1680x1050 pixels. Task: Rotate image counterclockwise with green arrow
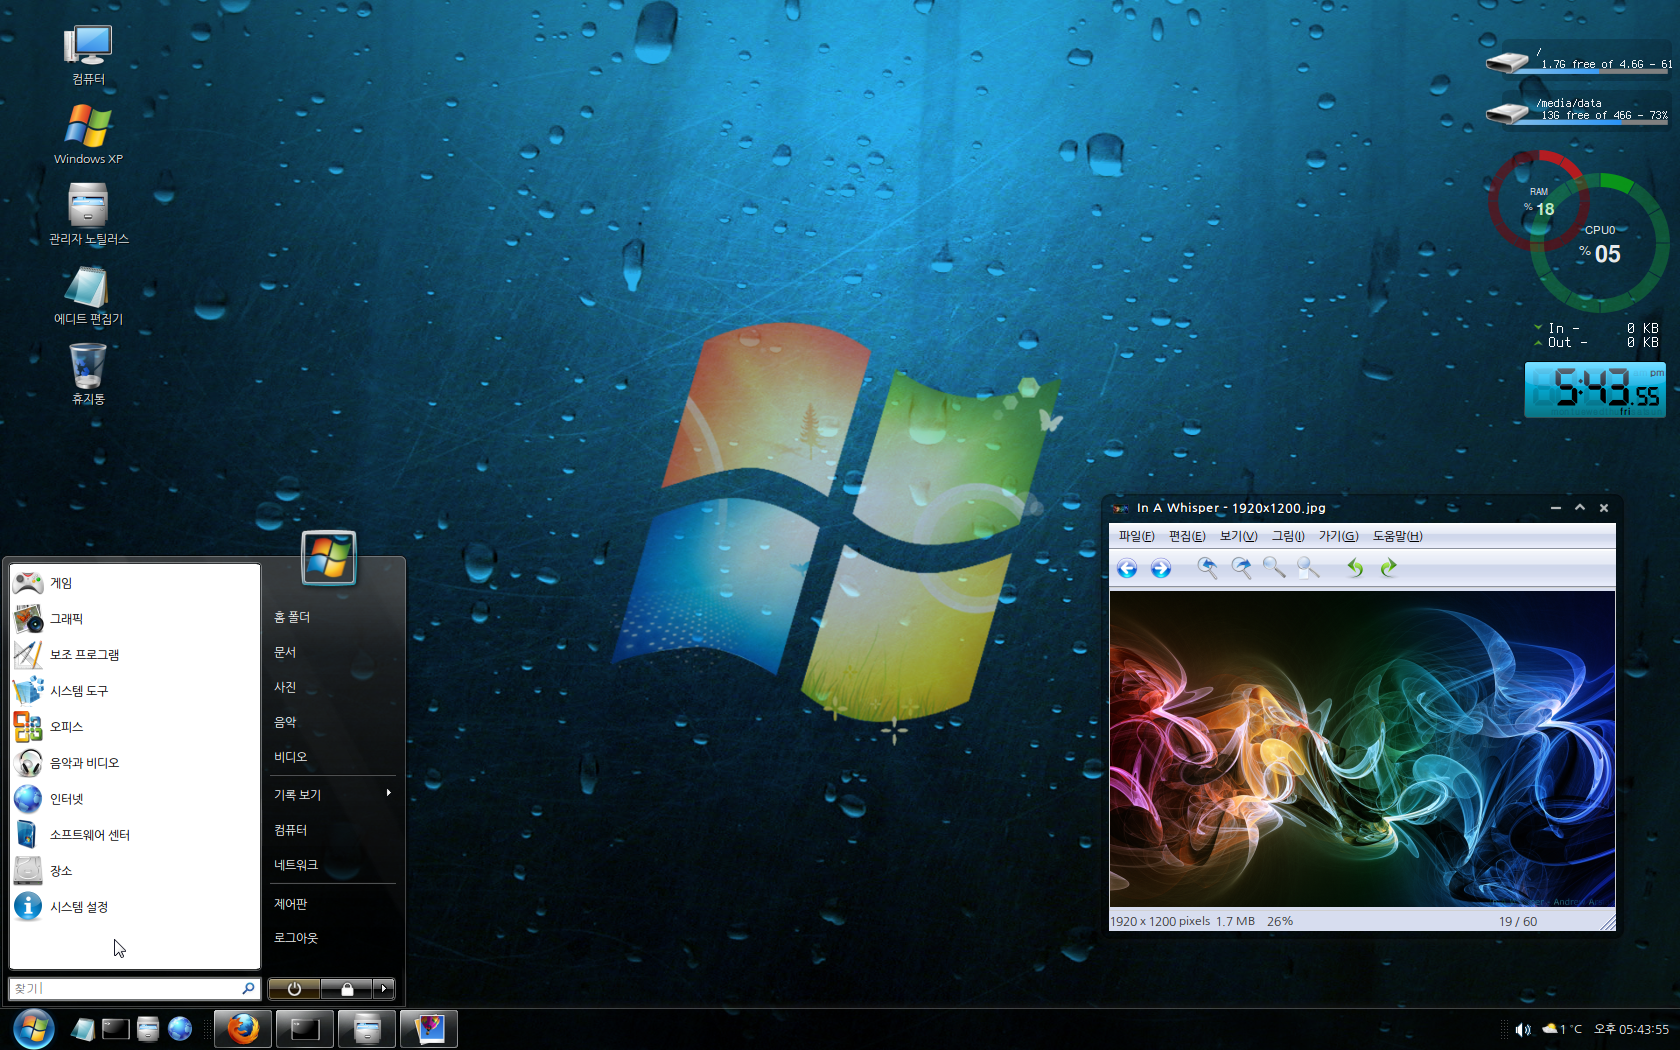click(1355, 568)
